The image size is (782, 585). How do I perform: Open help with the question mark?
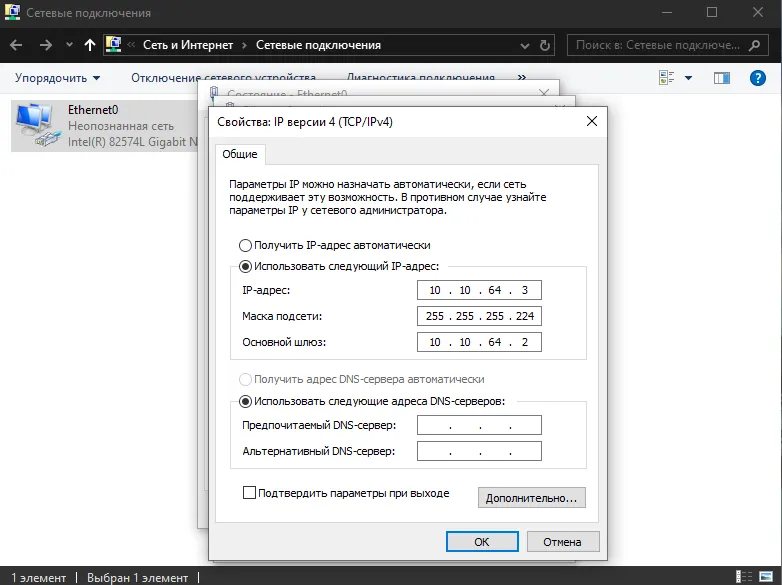click(758, 78)
